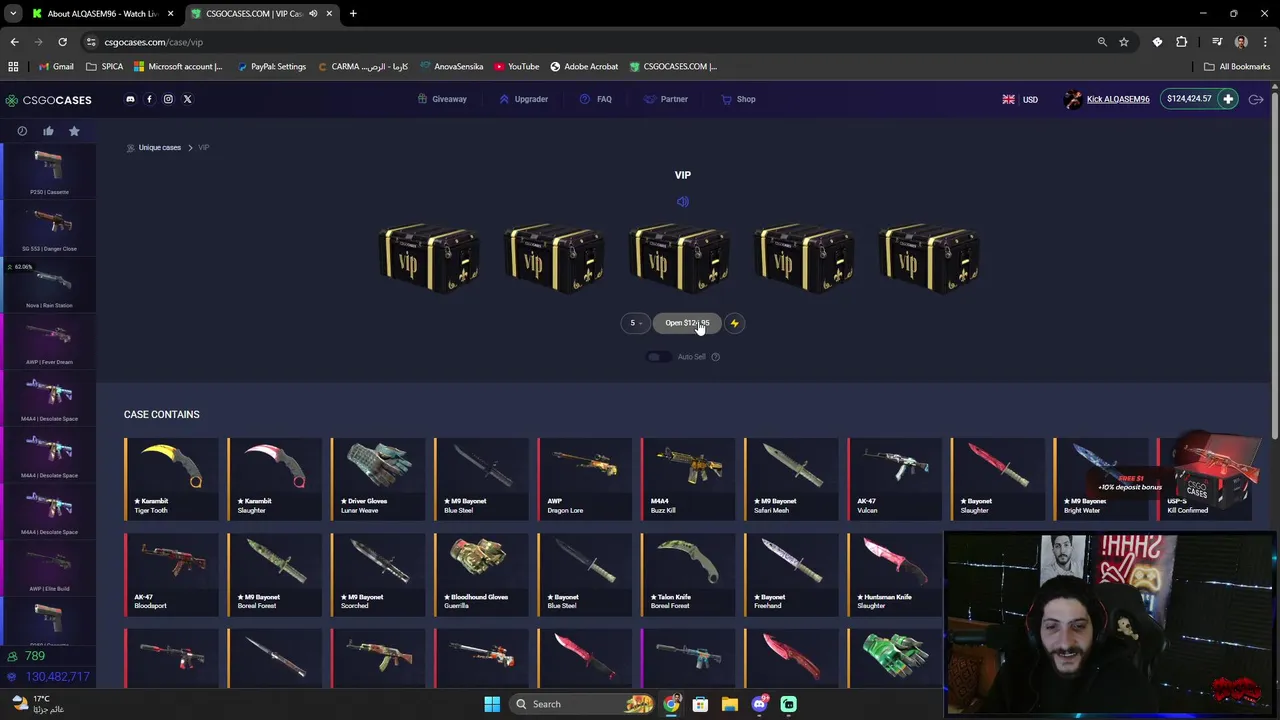Open the Adobe Acrobat bookmark
Screen dimensions: 1280x720
point(584,66)
